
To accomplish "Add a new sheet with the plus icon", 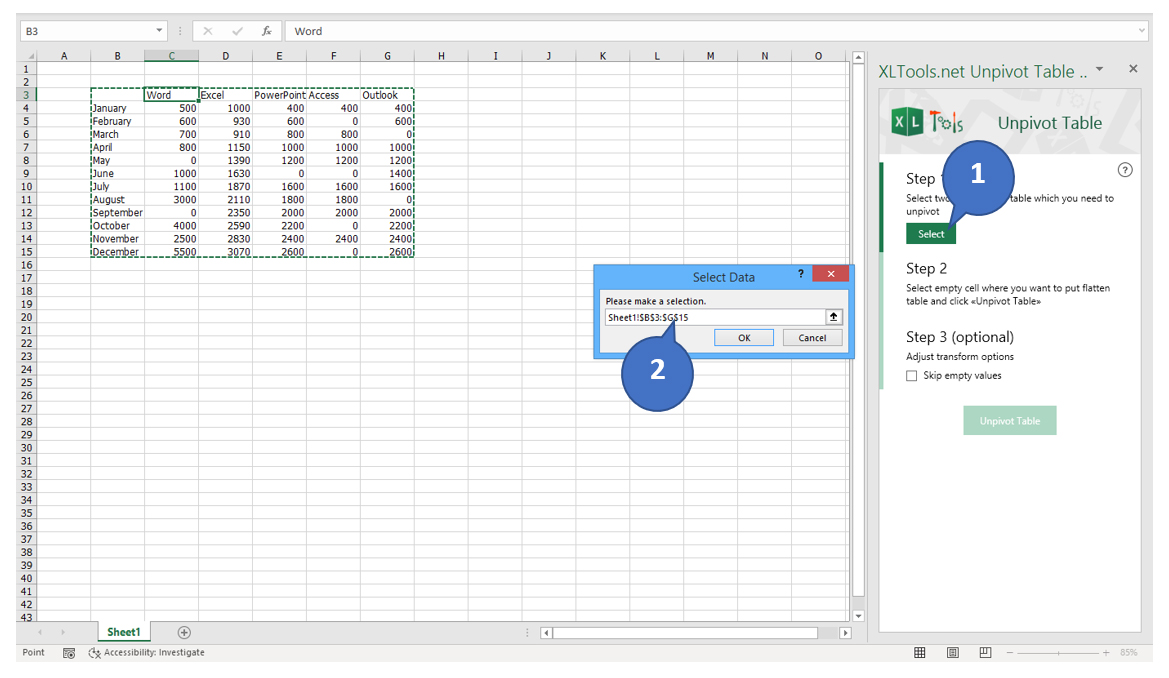I will click(x=184, y=633).
